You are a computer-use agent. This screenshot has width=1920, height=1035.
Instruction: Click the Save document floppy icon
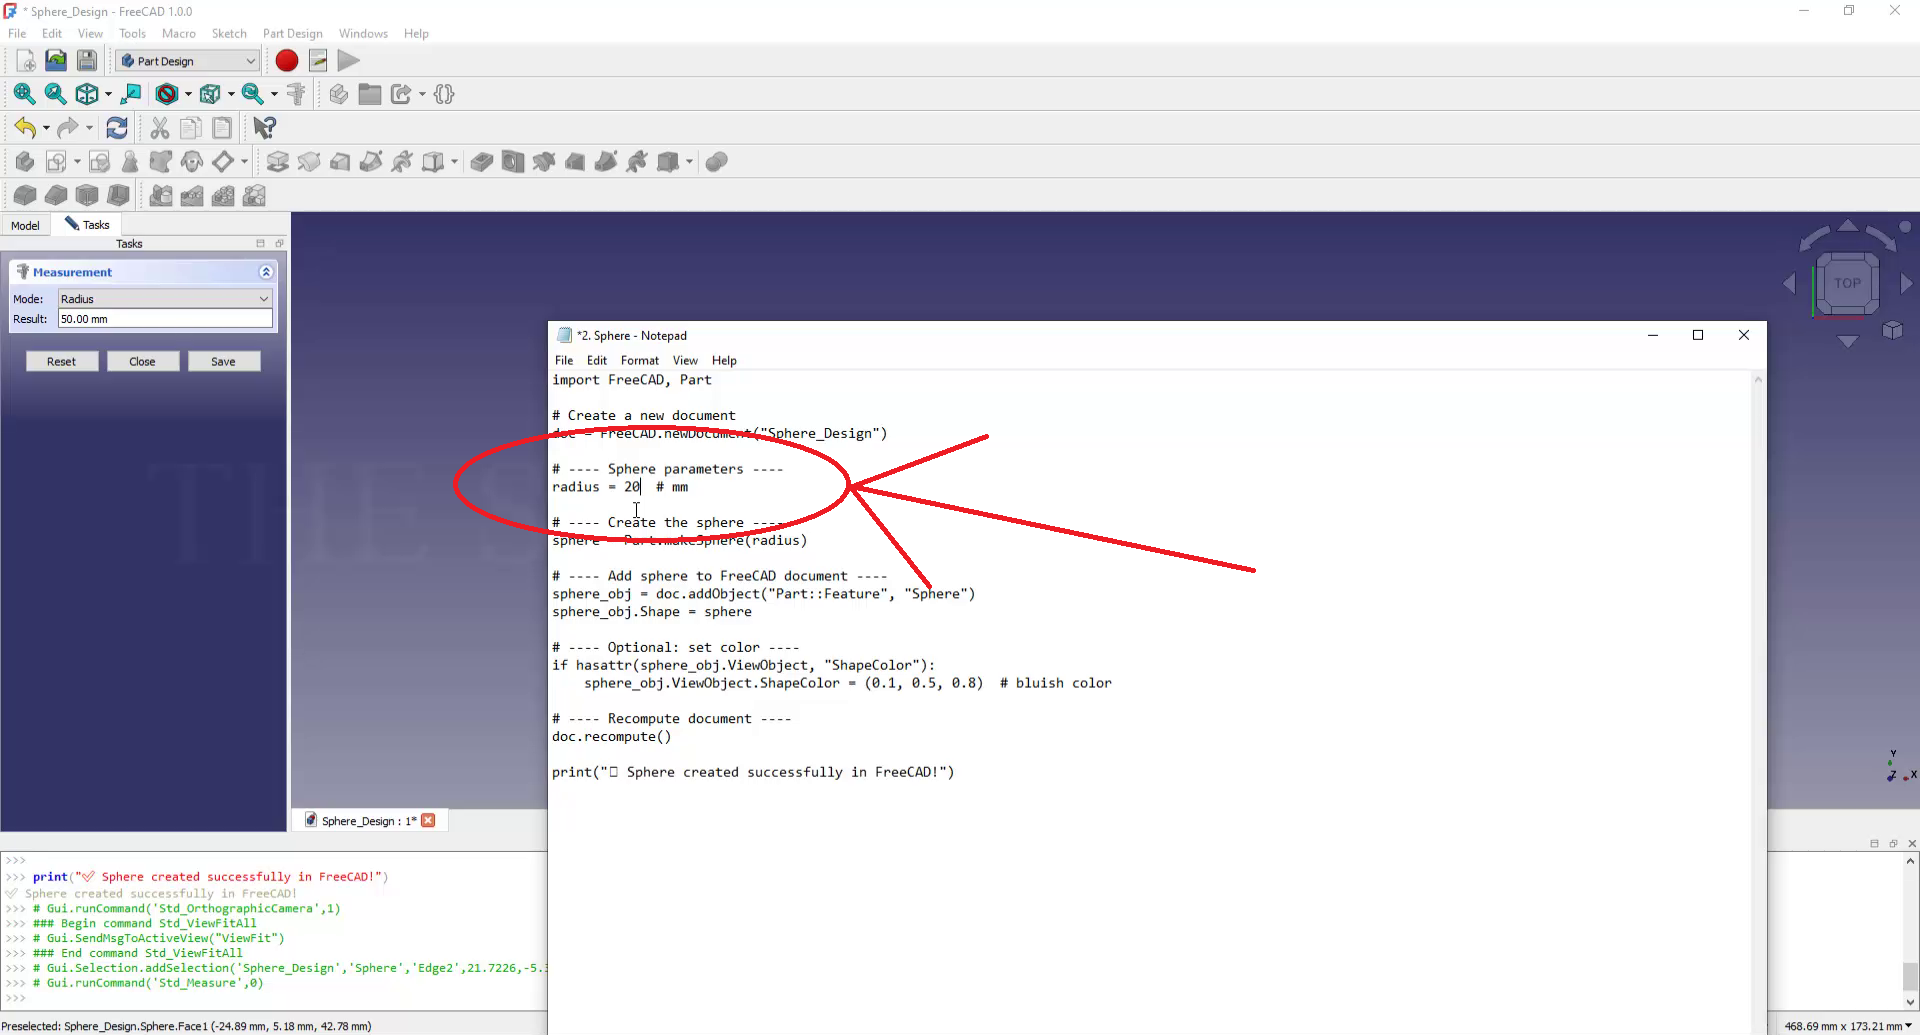(x=87, y=61)
